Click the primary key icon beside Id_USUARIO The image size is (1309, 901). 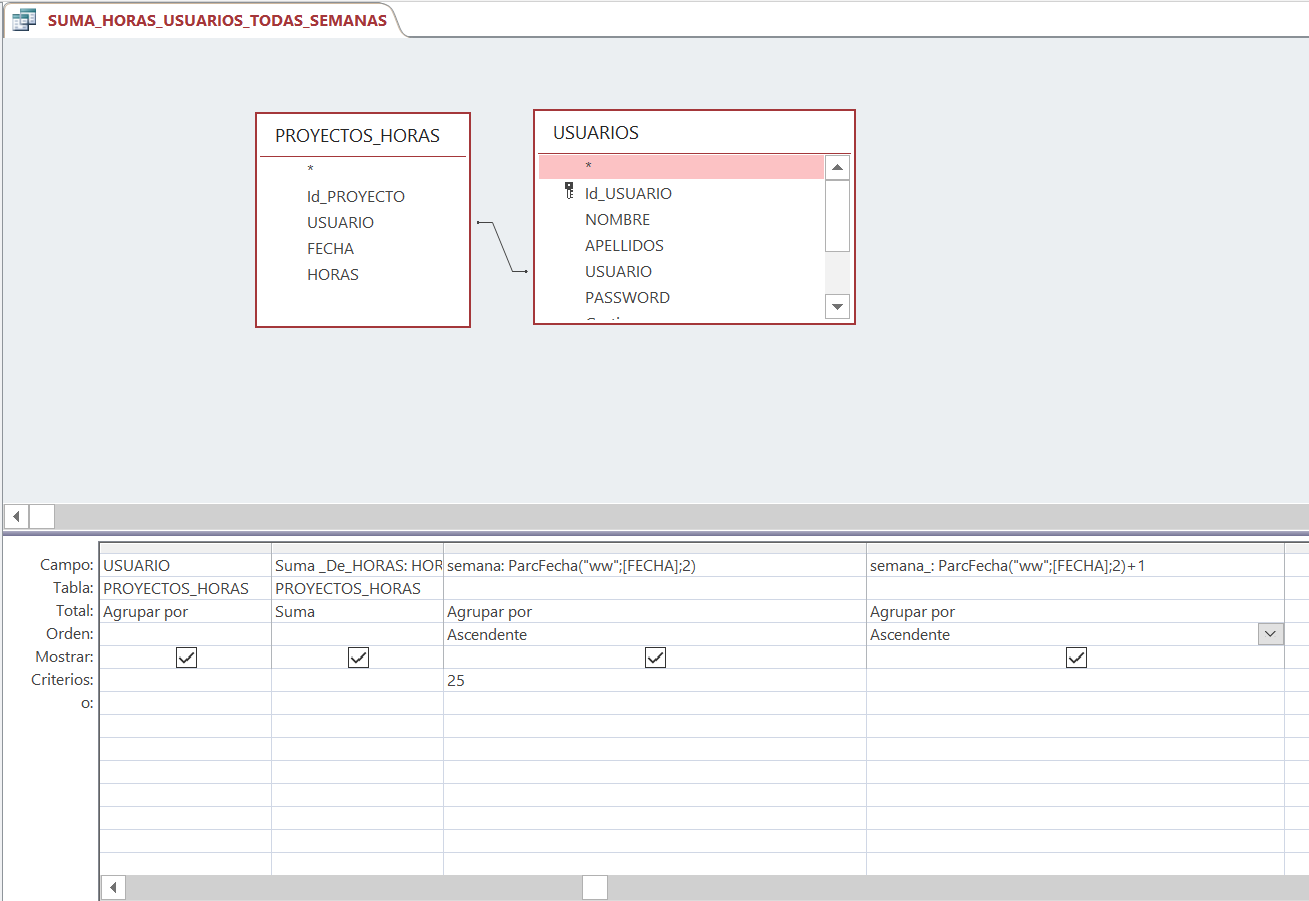570,191
